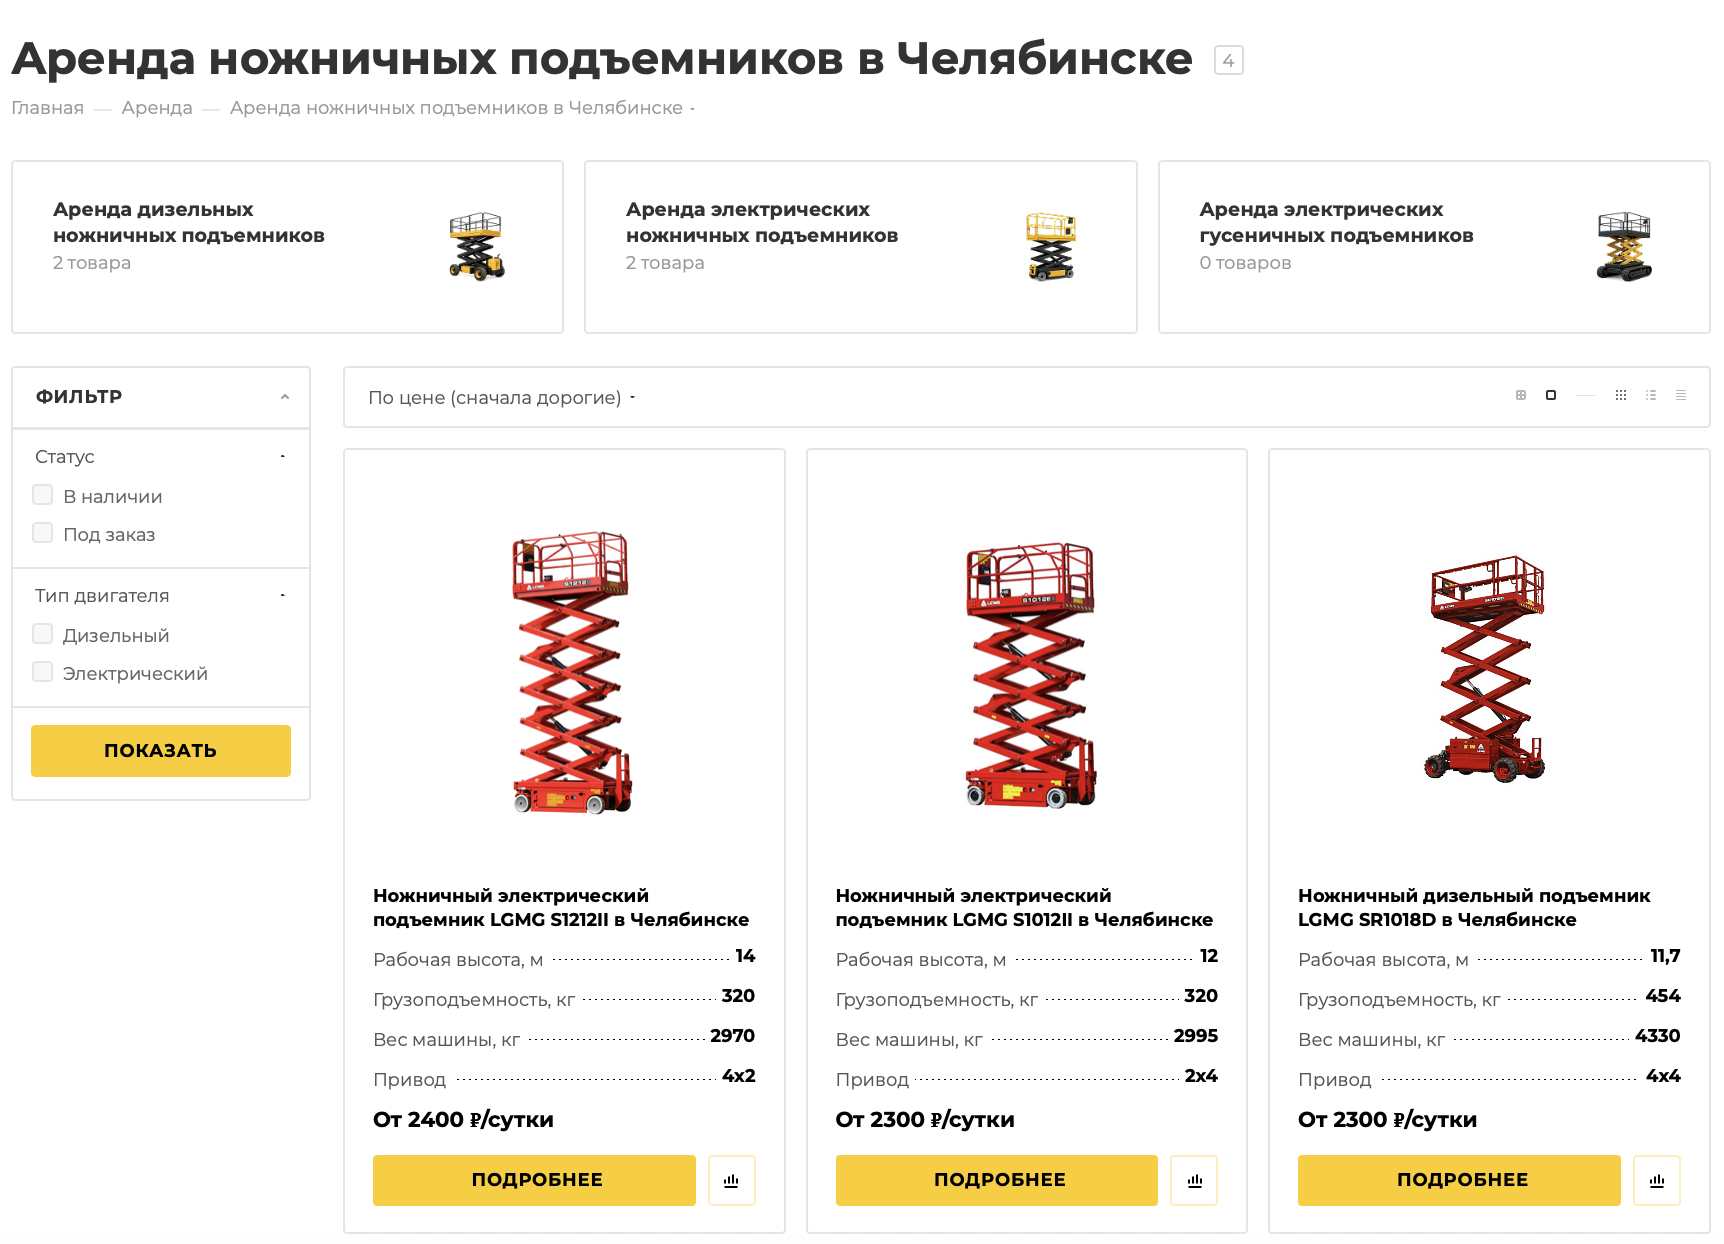This screenshot has height=1244, width=1724.
Task: Enable the "Дизельный" engine type filter
Action: (43, 634)
